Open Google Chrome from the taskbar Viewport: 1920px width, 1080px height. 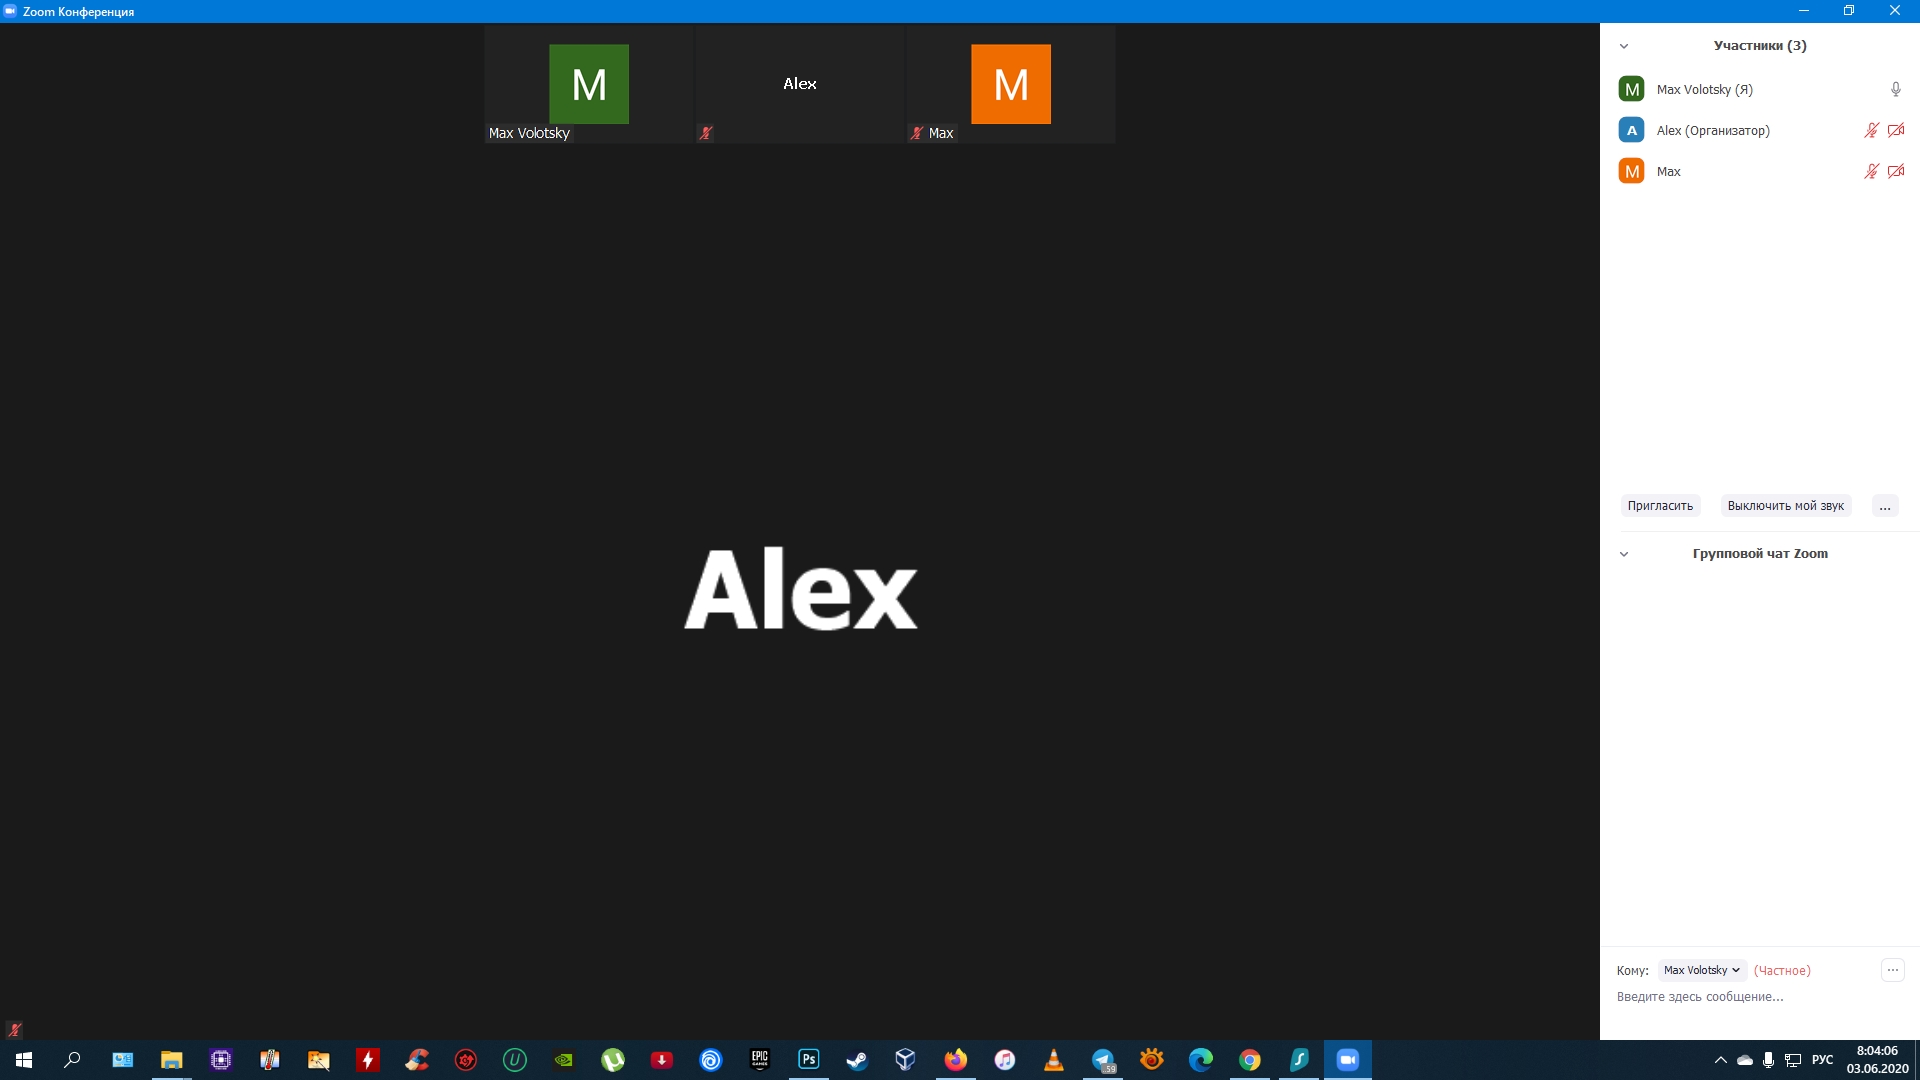point(1249,1060)
